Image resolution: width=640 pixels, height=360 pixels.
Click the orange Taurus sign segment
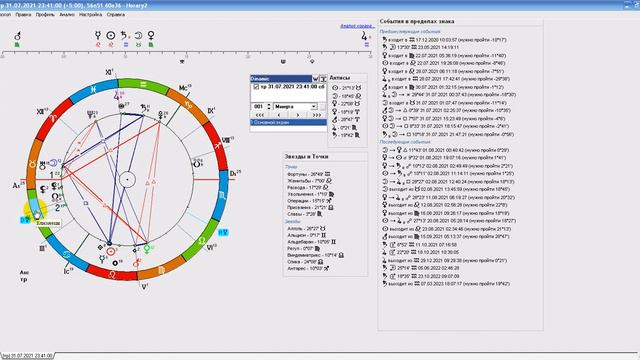(33, 164)
